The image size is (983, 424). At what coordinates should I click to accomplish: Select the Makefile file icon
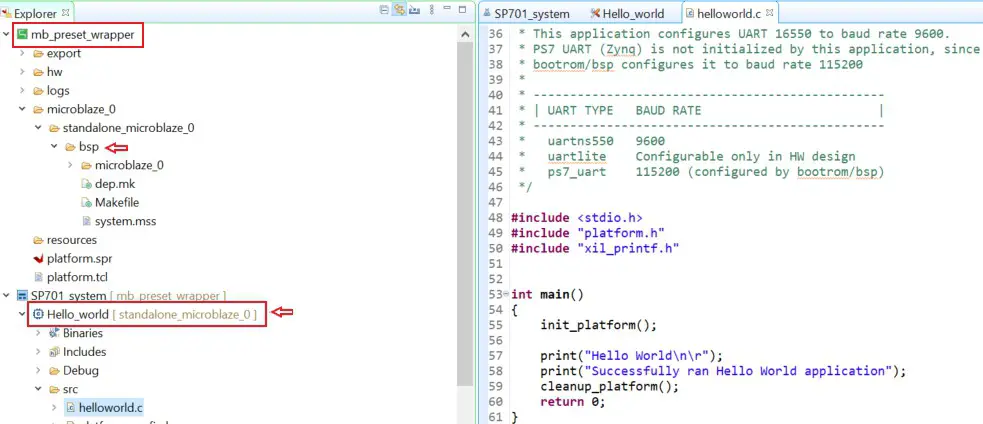click(x=87, y=203)
